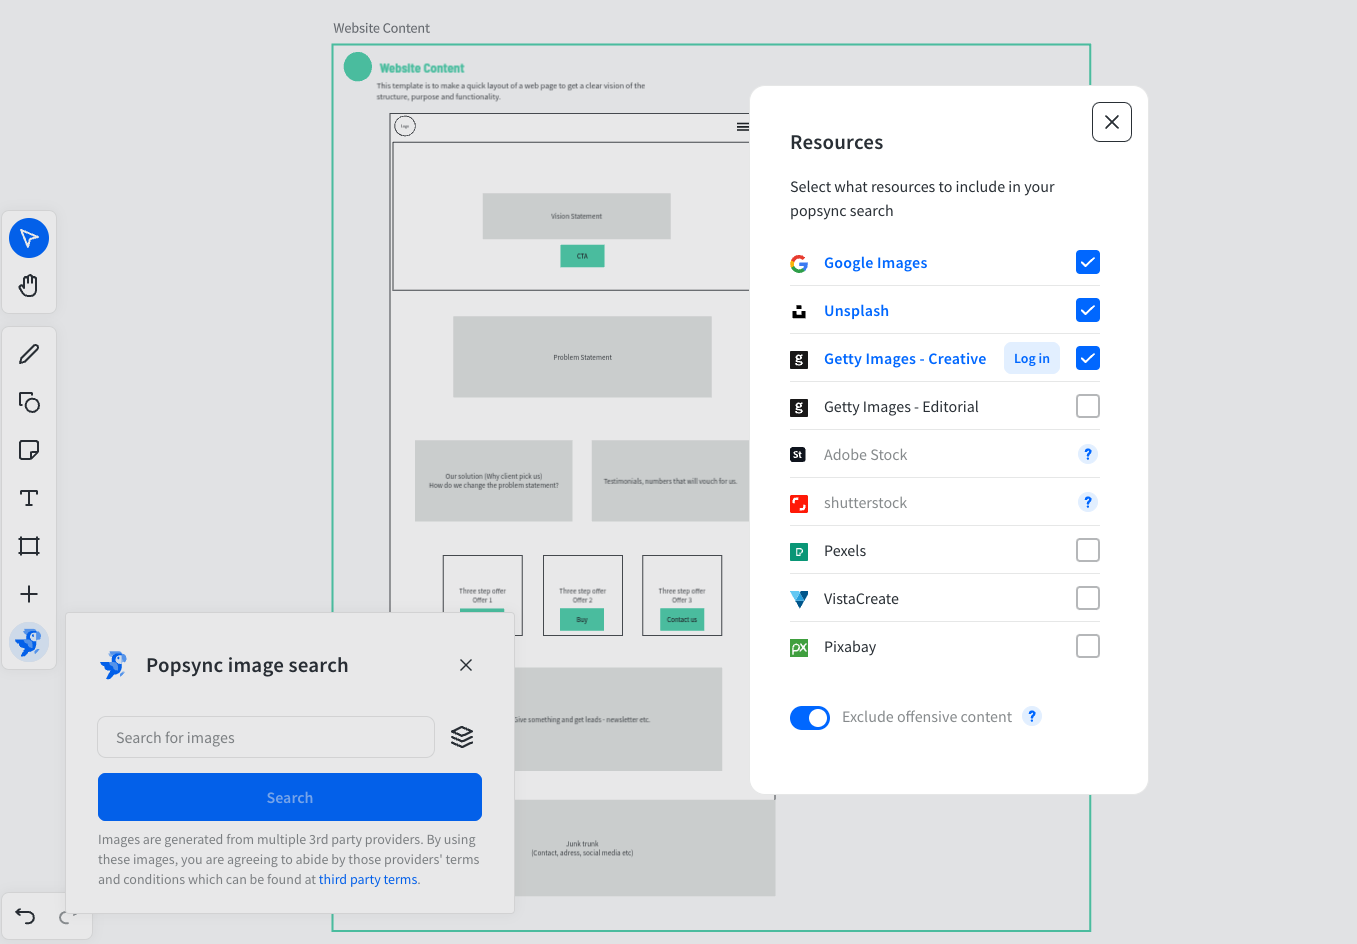Click the Pexels label
Viewport: 1357px width, 944px height.
[845, 551]
